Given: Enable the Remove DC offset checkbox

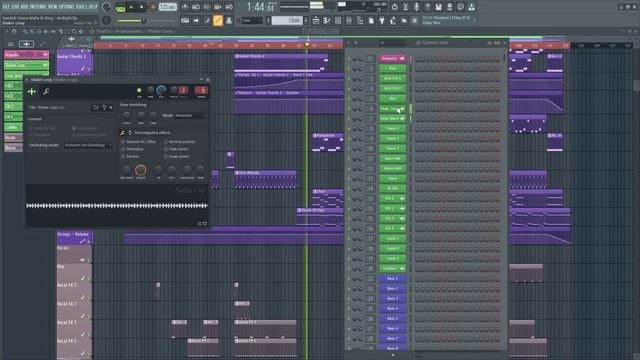Looking at the screenshot, I should pos(123,142).
